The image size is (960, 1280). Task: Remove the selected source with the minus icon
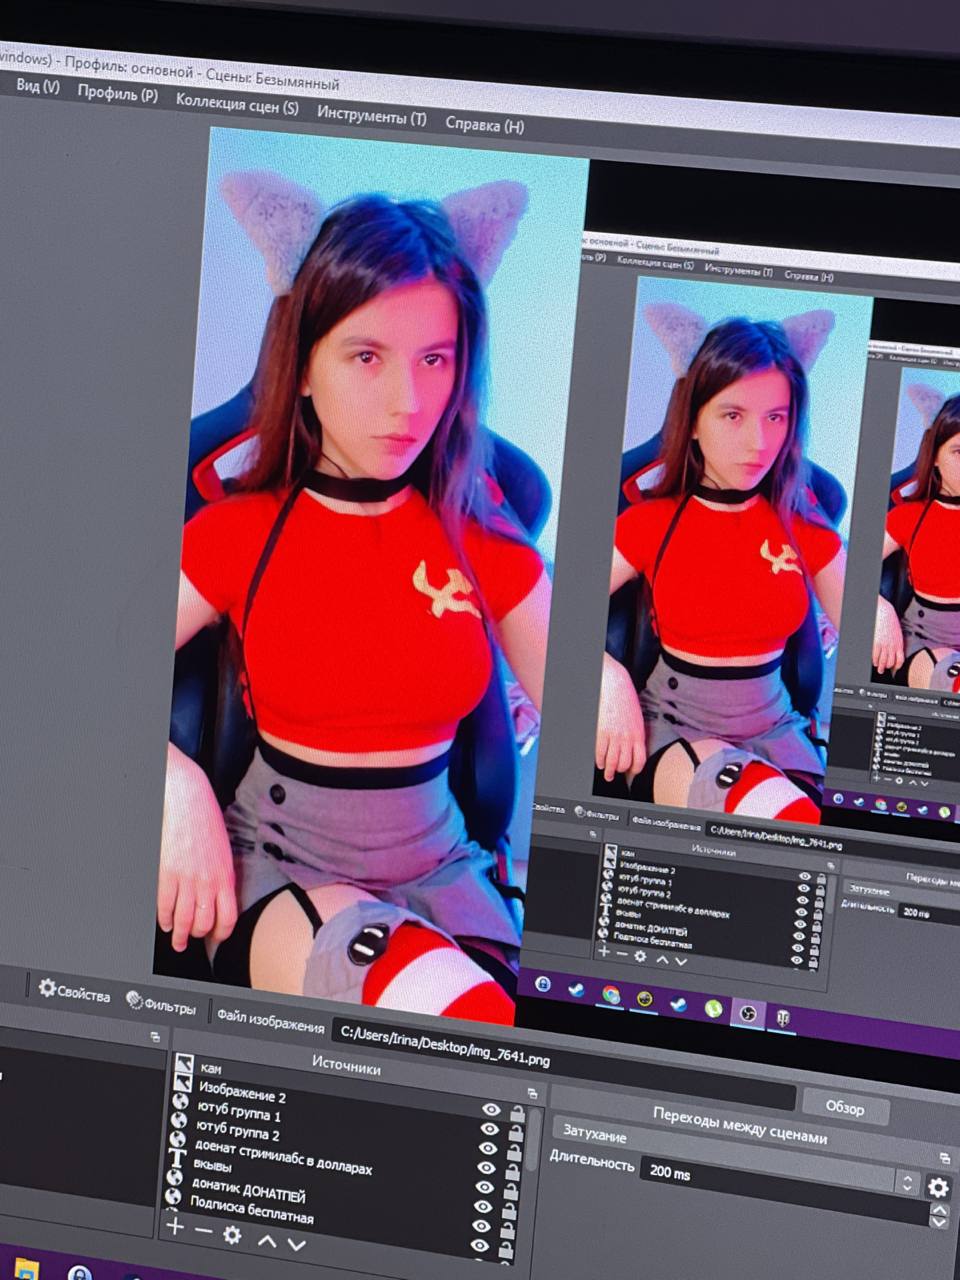point(203,1230)
